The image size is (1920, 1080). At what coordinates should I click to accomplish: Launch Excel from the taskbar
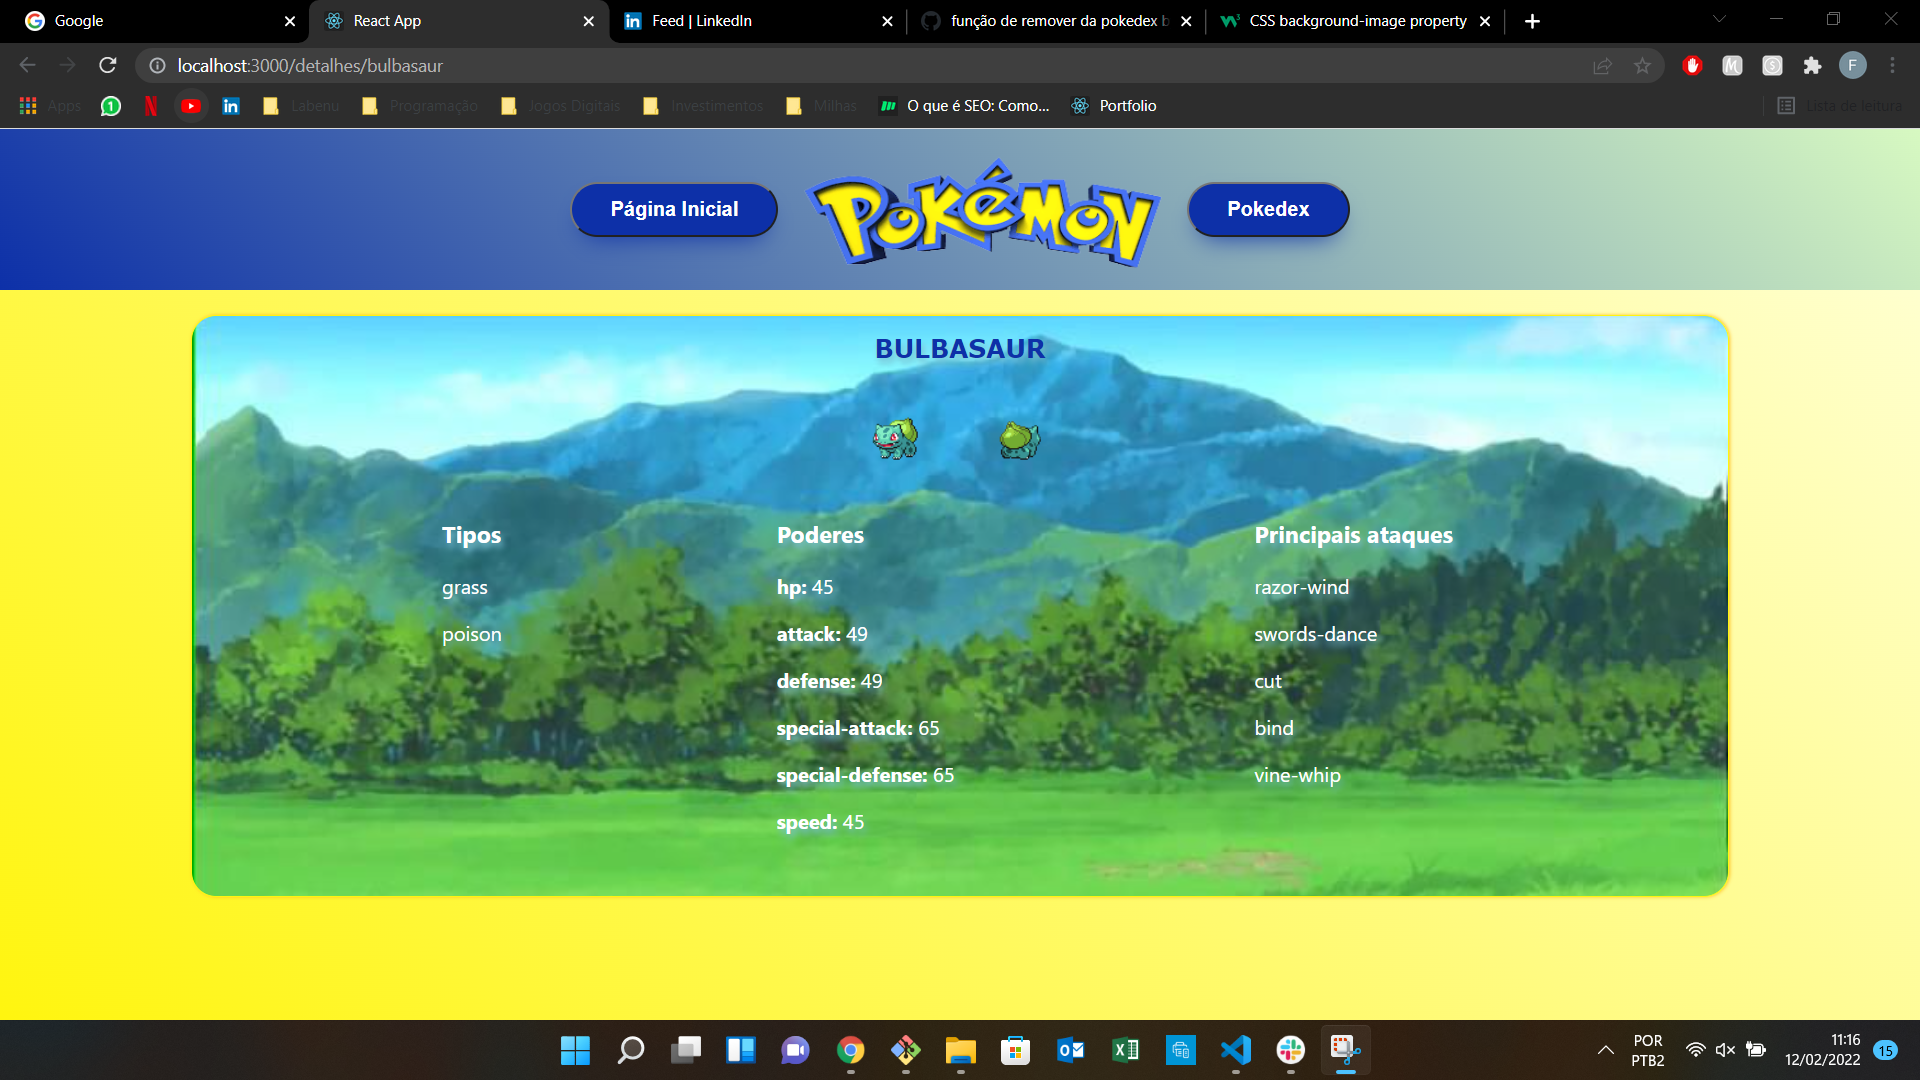(x=1125, y=1051)
